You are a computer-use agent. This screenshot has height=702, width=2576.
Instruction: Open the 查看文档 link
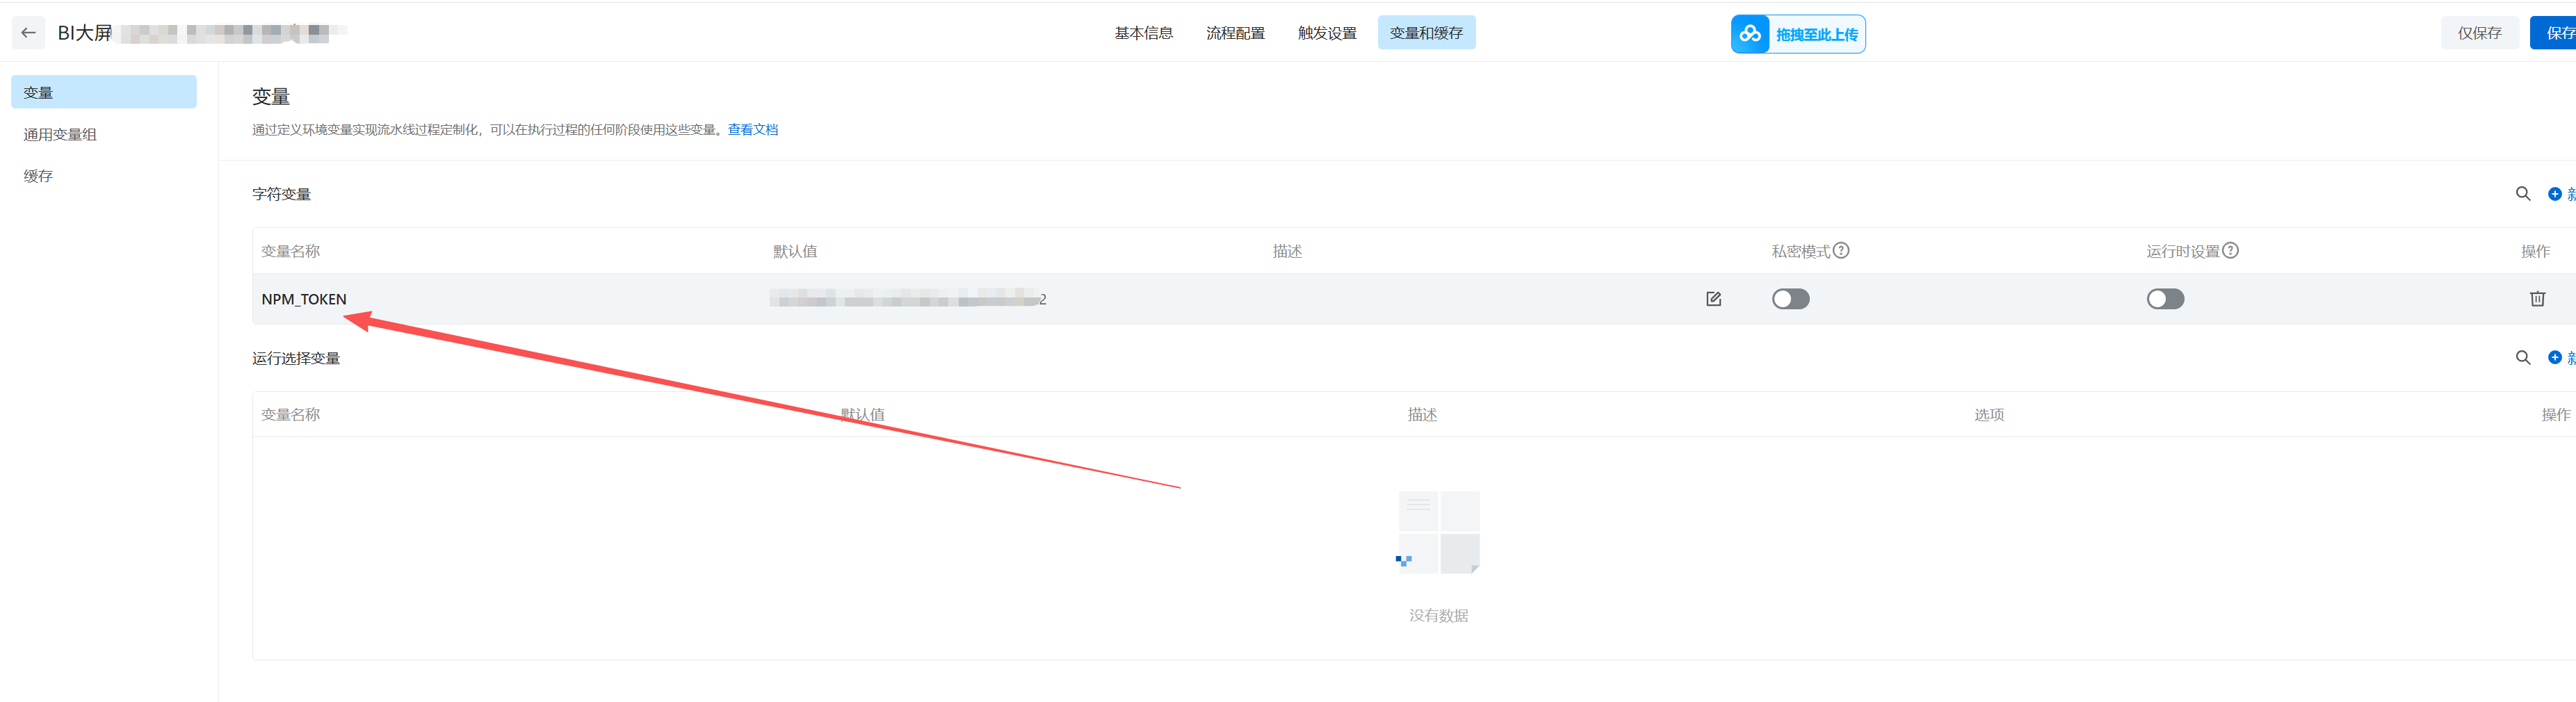tap(752, 130)
